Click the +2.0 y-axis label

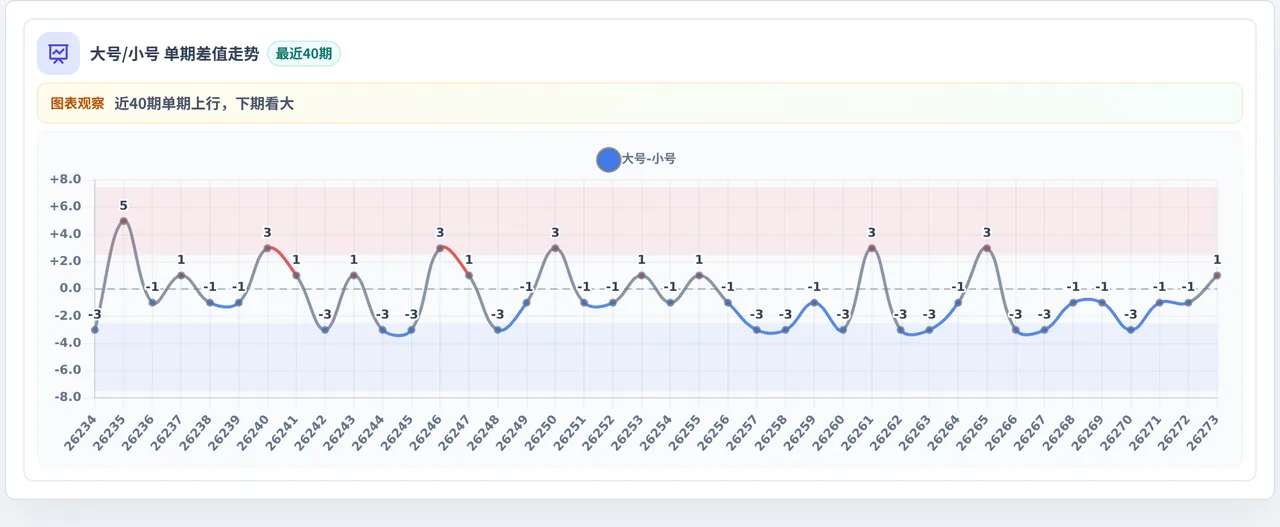[65, 261]
